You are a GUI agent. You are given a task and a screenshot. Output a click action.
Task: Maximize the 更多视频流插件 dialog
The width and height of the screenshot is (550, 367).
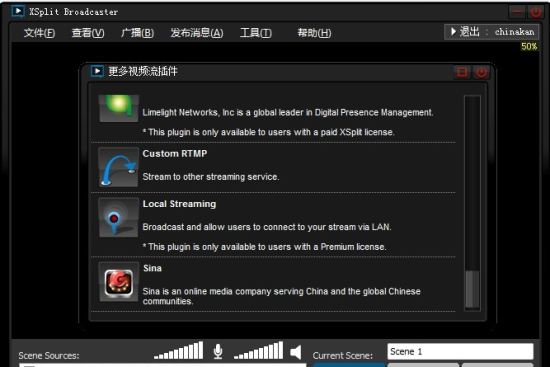click(x=462, y=72)
